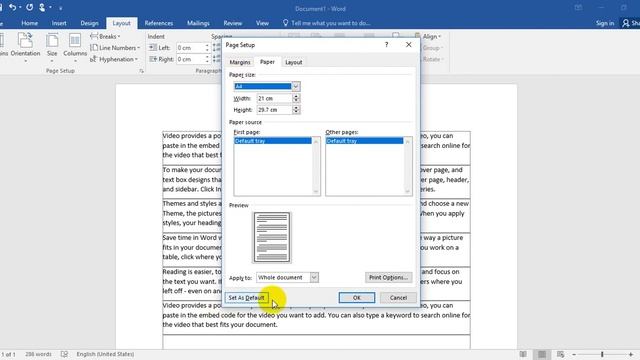Click the Indent Right input field
The width and height of the screenshot is (640, 360).
point(190,59)
